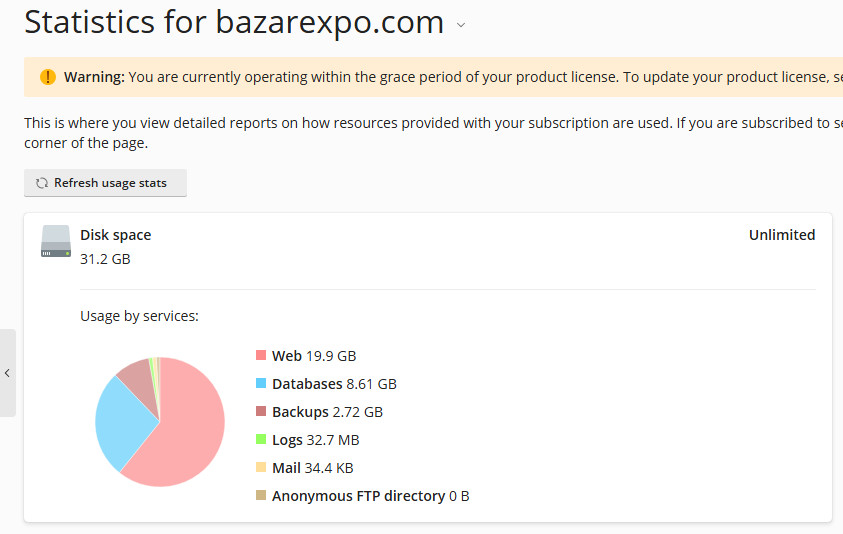The width and height of the screenshot is (843, 534).
Task: Click the green Logs legend swatch
Action: pos(261,440)
